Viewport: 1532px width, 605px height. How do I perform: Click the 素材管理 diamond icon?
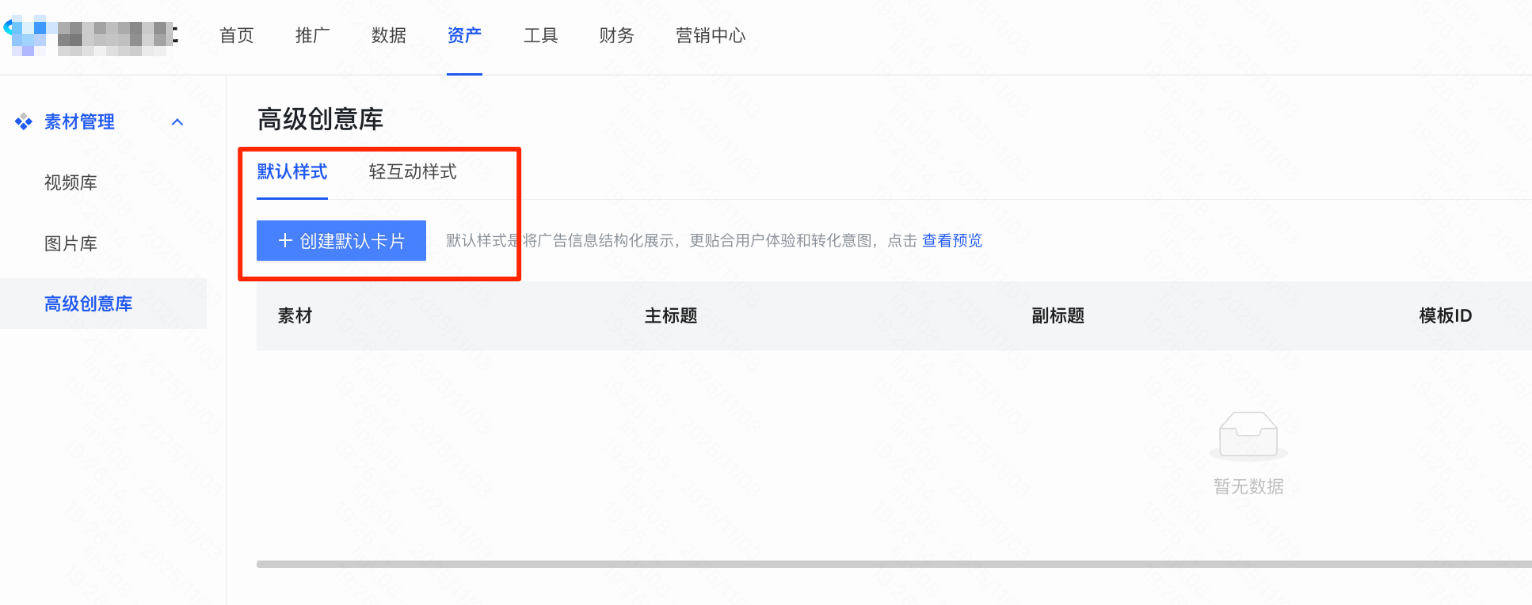click(24, 122)
